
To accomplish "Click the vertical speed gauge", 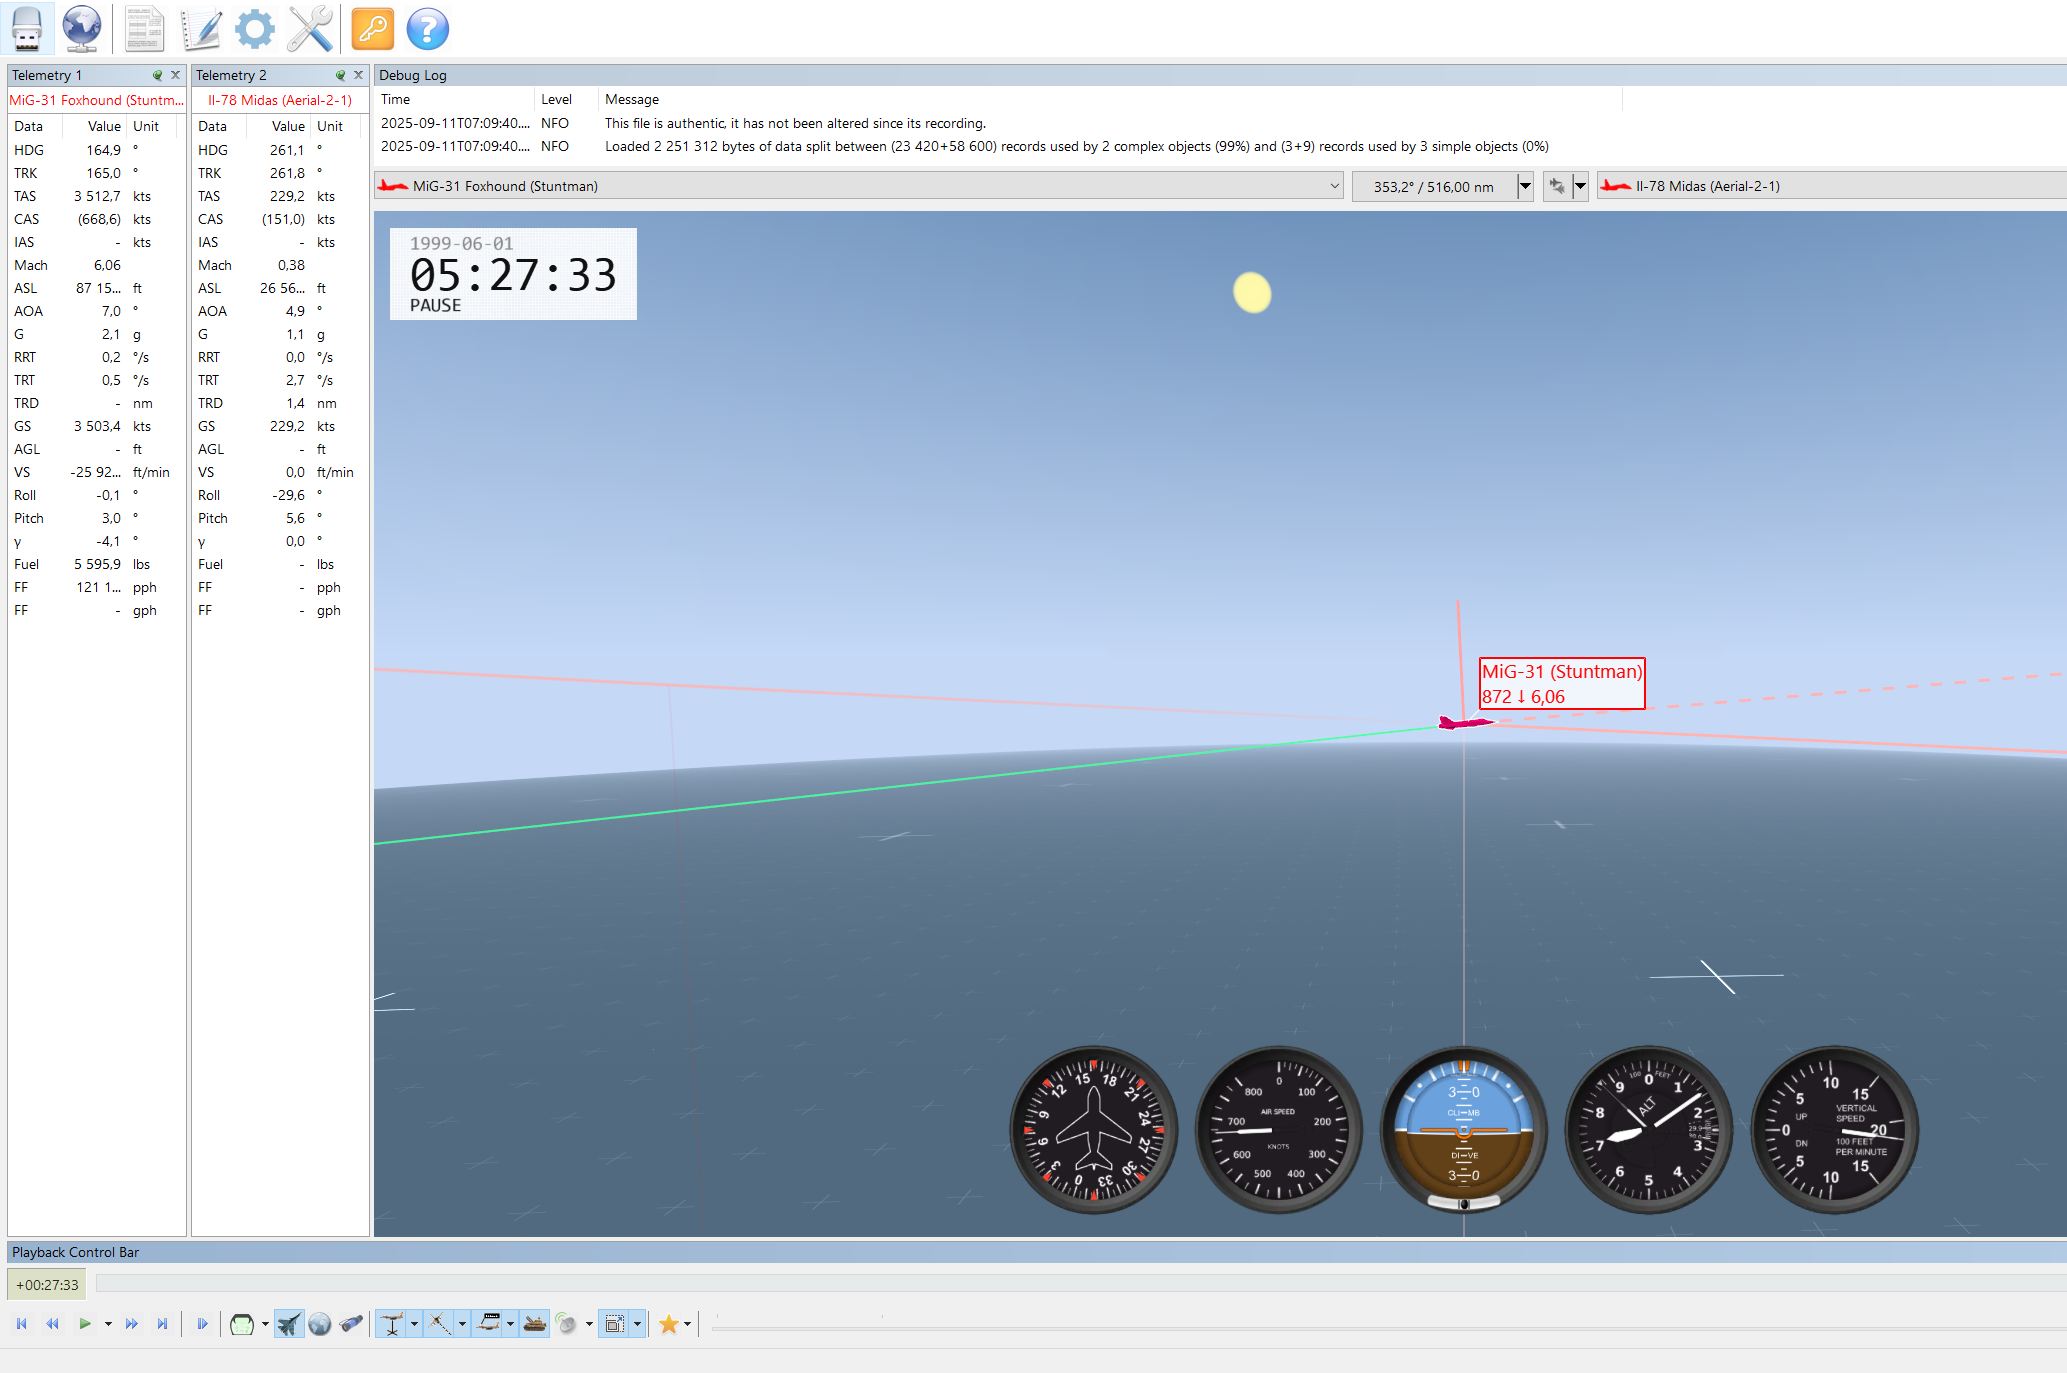I will click(x=1835, y=1130).
